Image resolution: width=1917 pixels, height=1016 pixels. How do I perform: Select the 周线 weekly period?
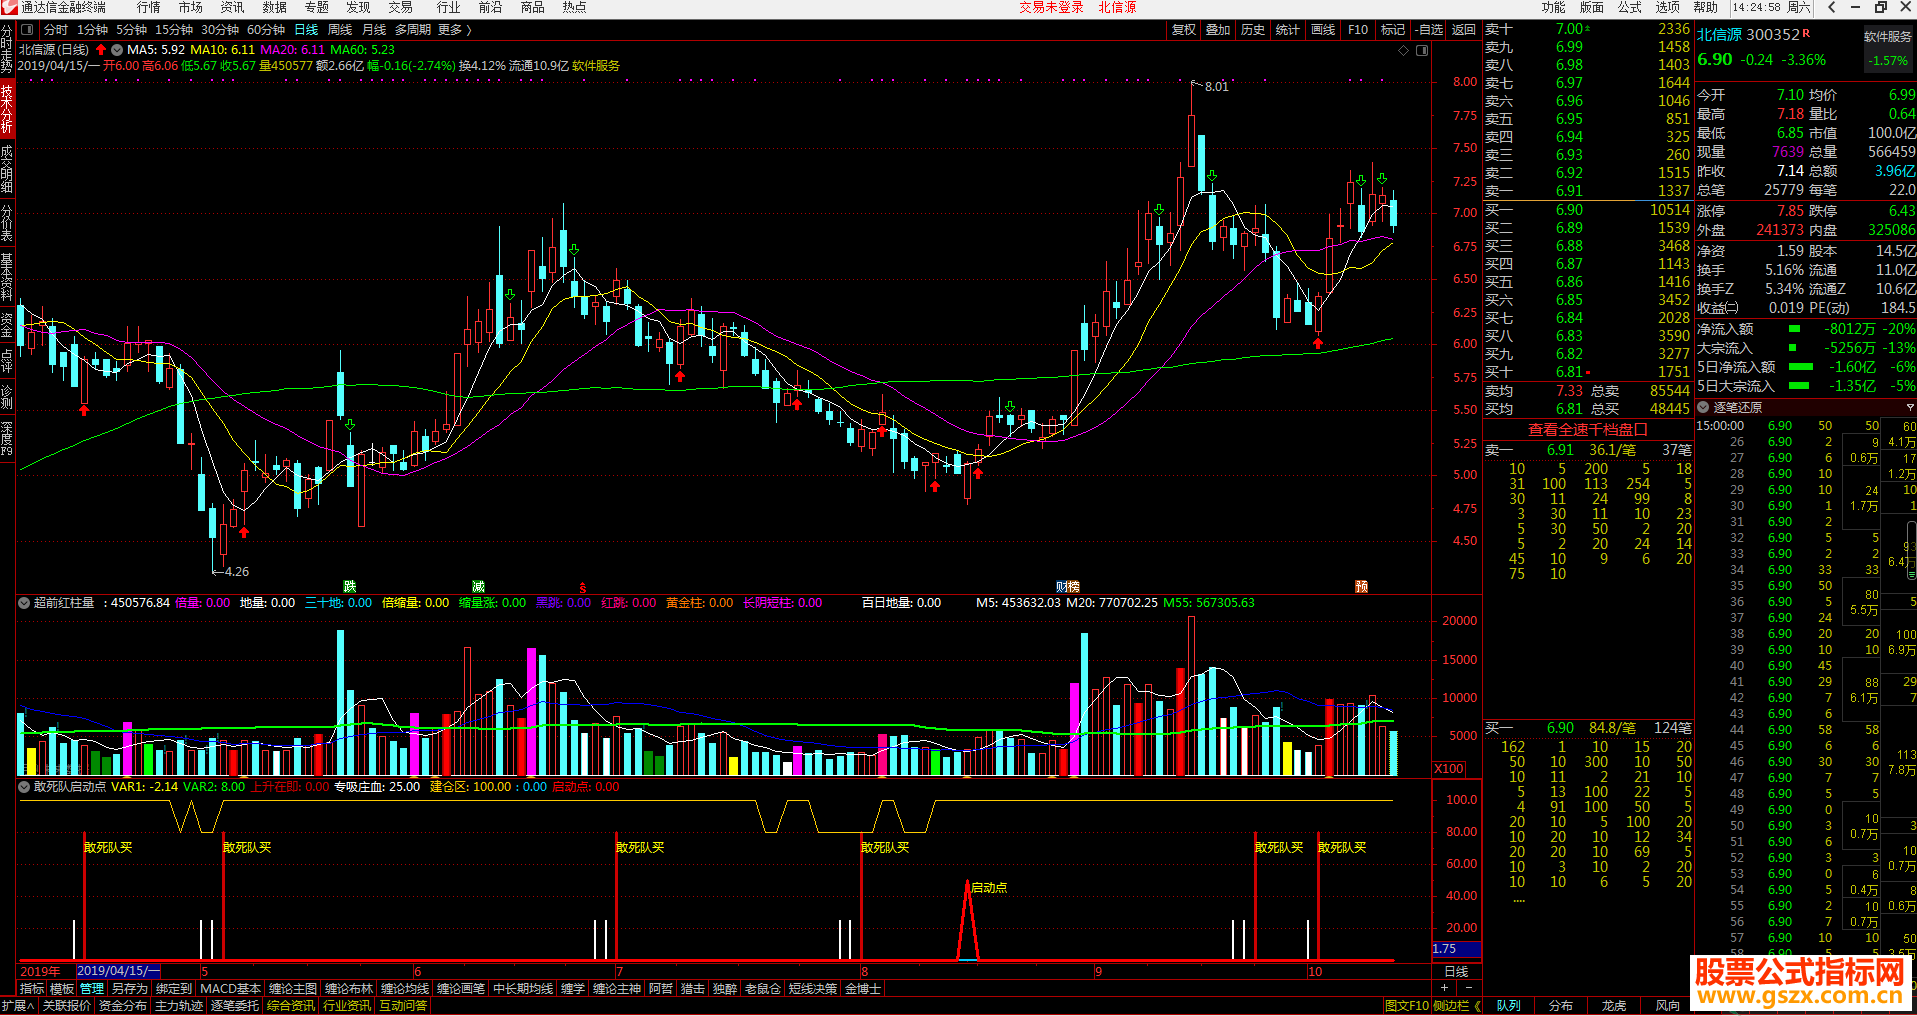point(340,30)
